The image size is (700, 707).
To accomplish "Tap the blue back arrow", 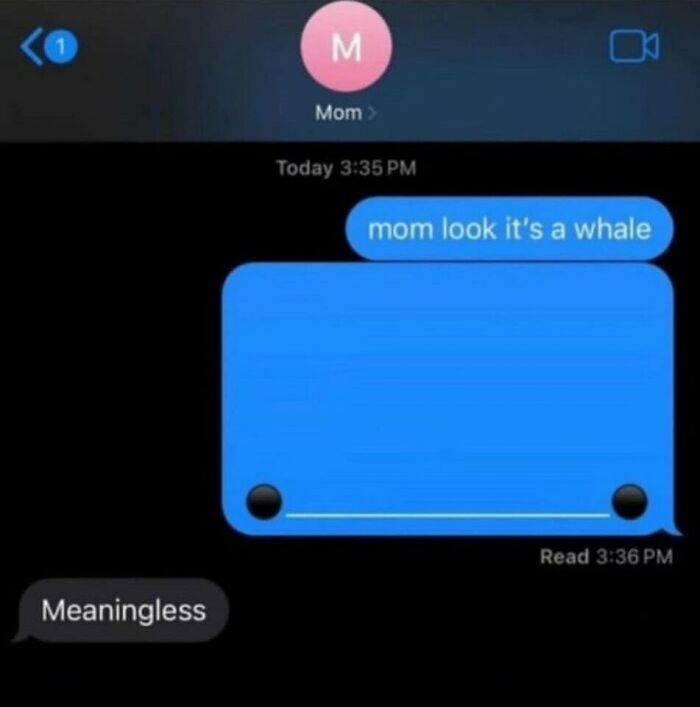I will (32, 46).
